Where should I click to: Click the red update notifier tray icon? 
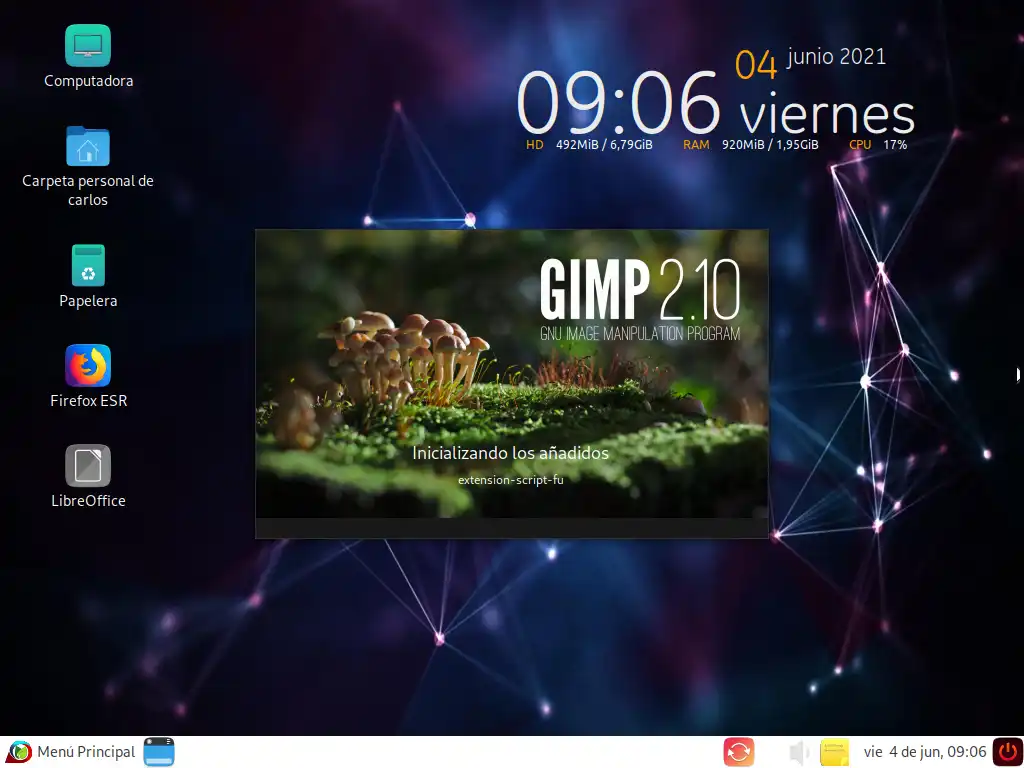[x=739, y=752]
